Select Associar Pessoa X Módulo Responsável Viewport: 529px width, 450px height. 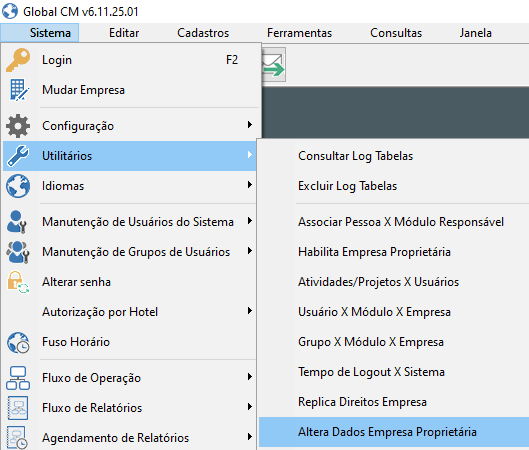pyautogui.click(x=394, y=222)
